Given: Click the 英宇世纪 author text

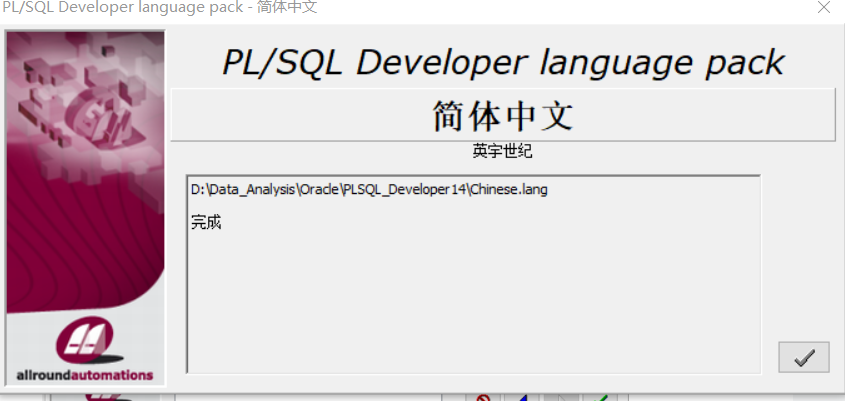Looking at the screenshot, I should [502, 152].
